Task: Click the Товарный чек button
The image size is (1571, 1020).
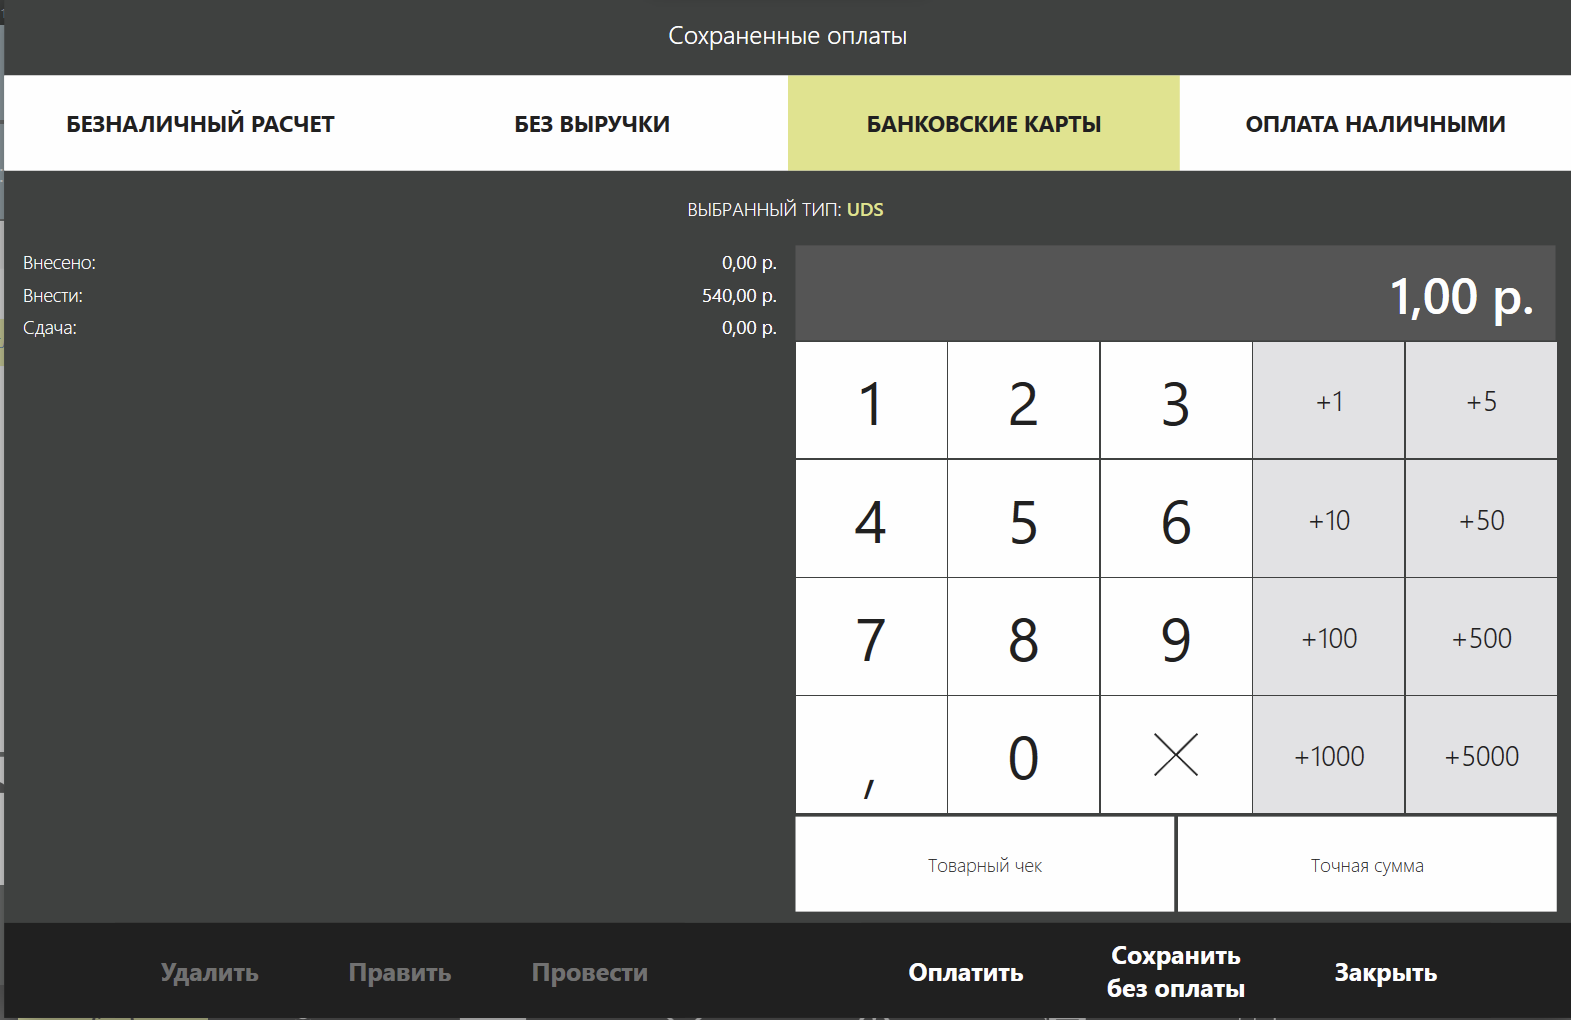Action: (985, 865)
